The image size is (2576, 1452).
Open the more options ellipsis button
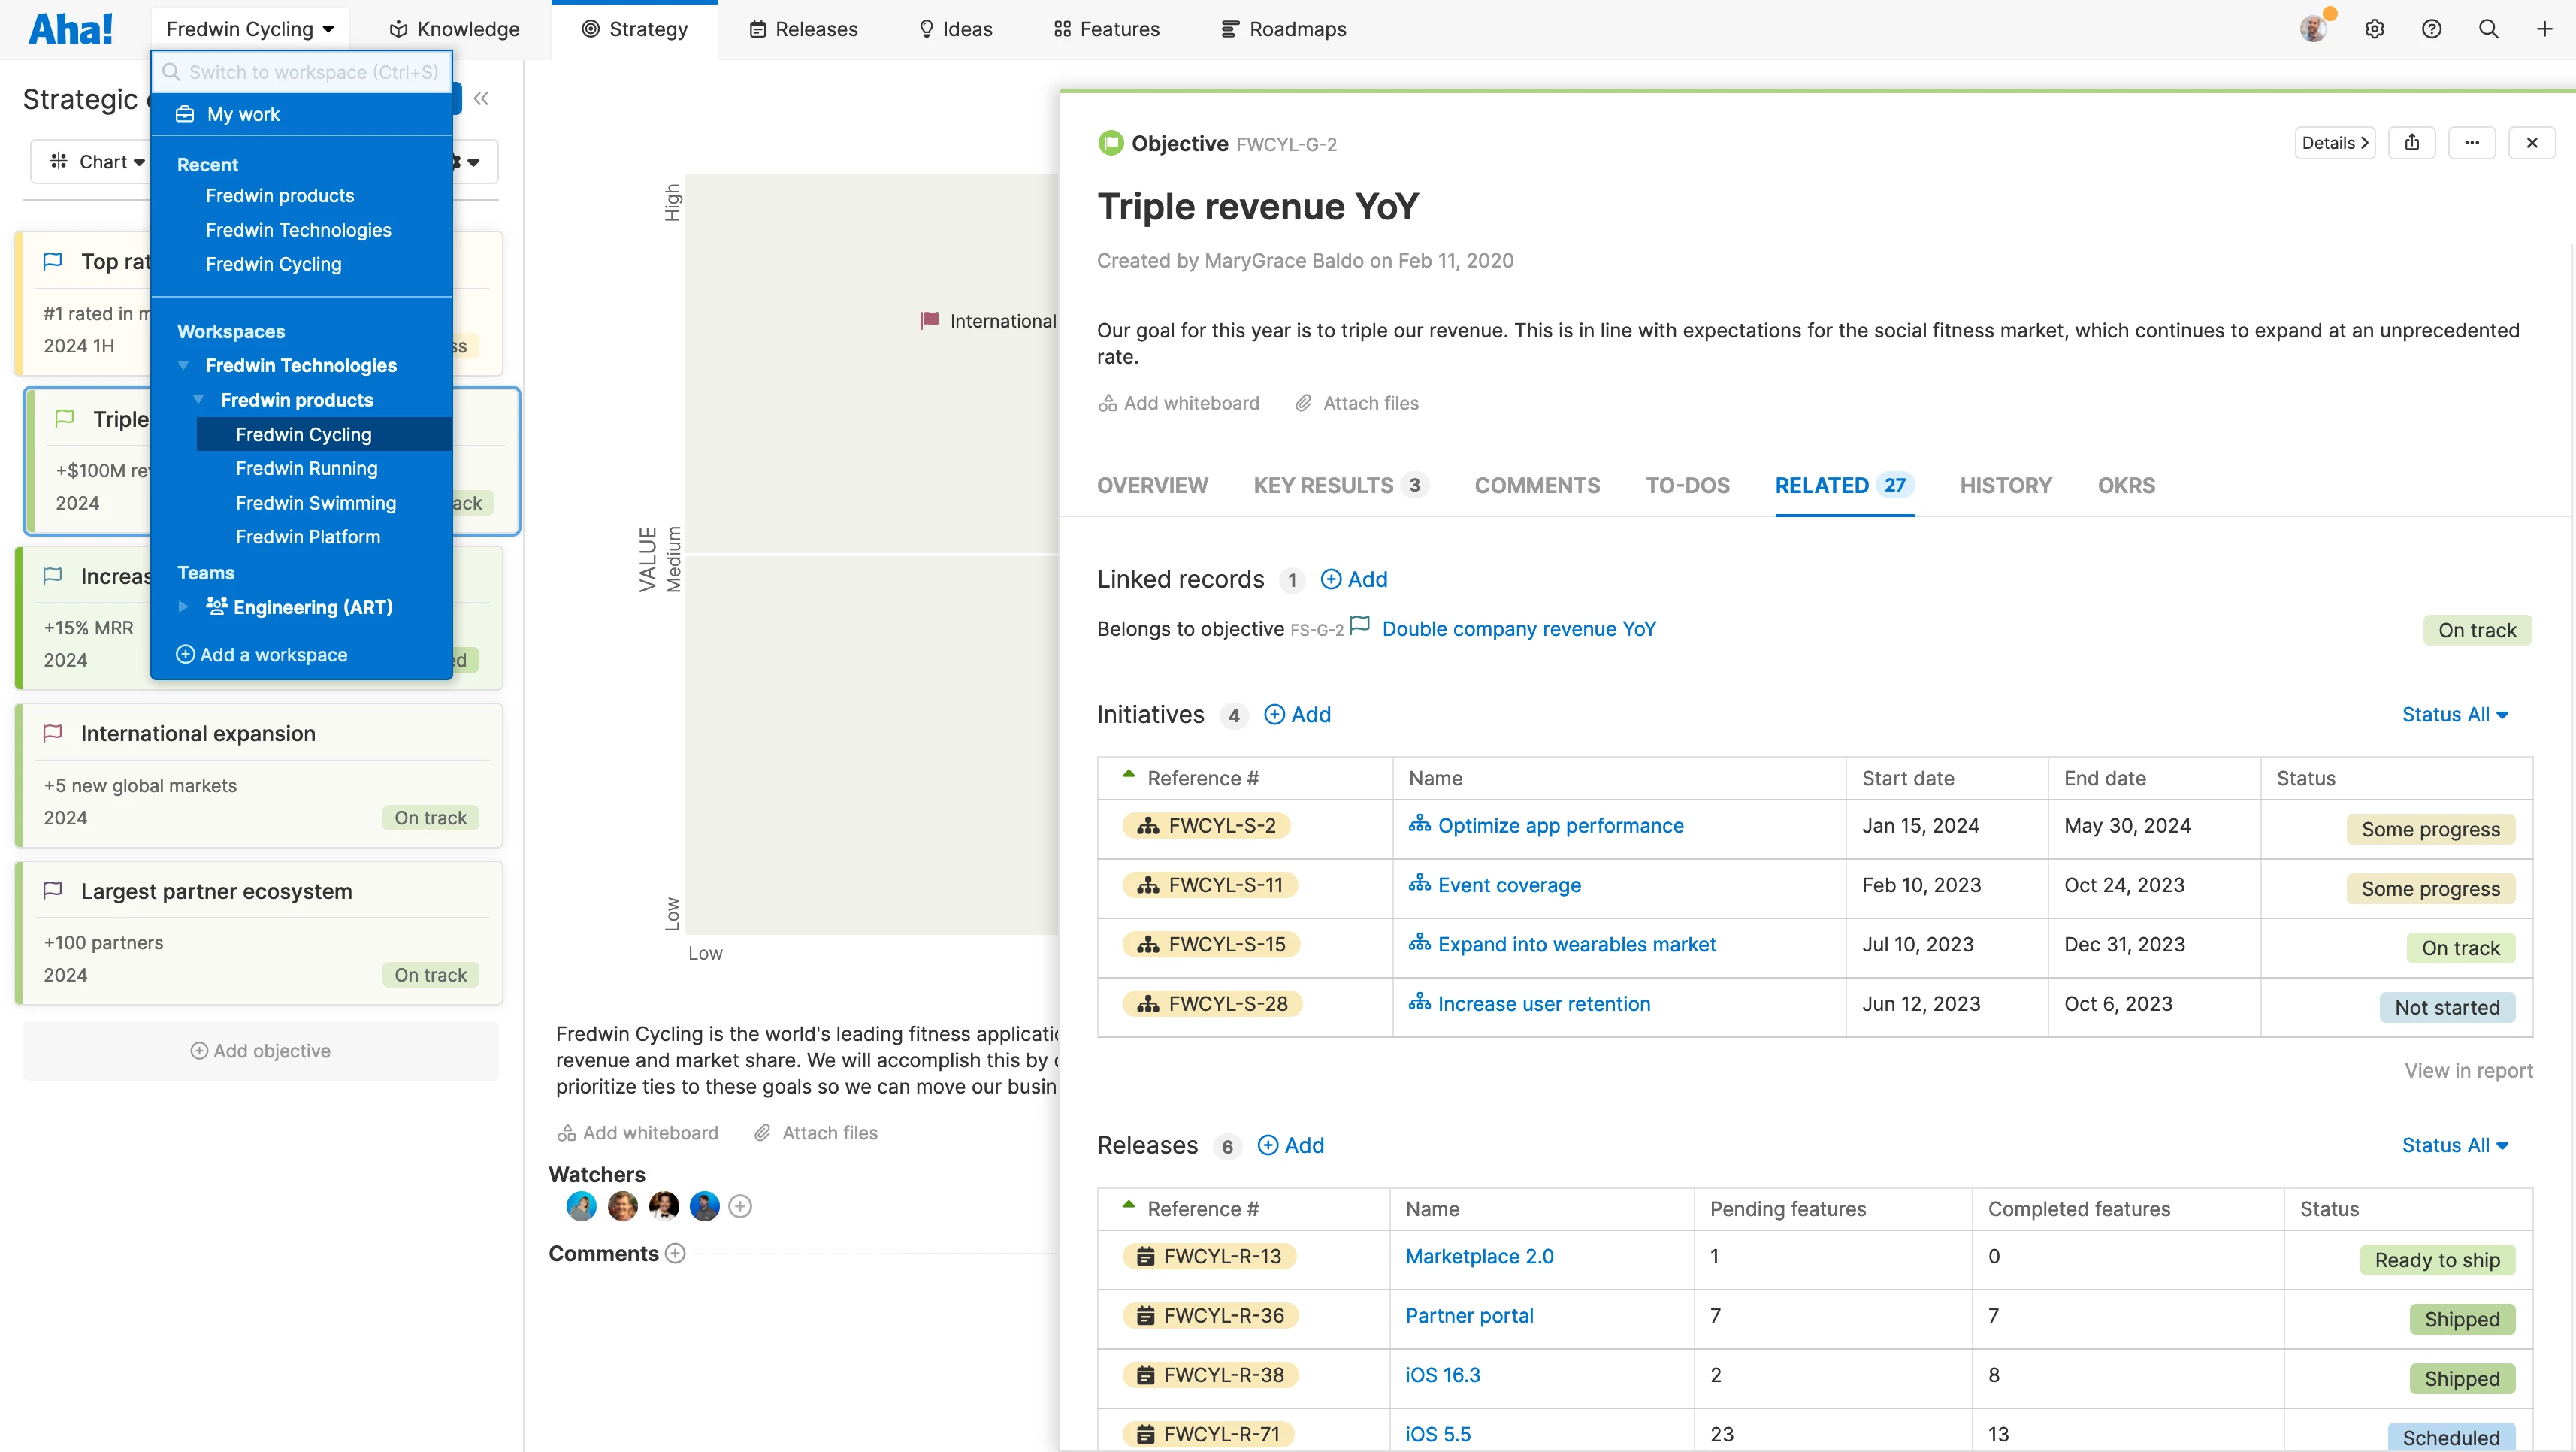point(2471,143)
